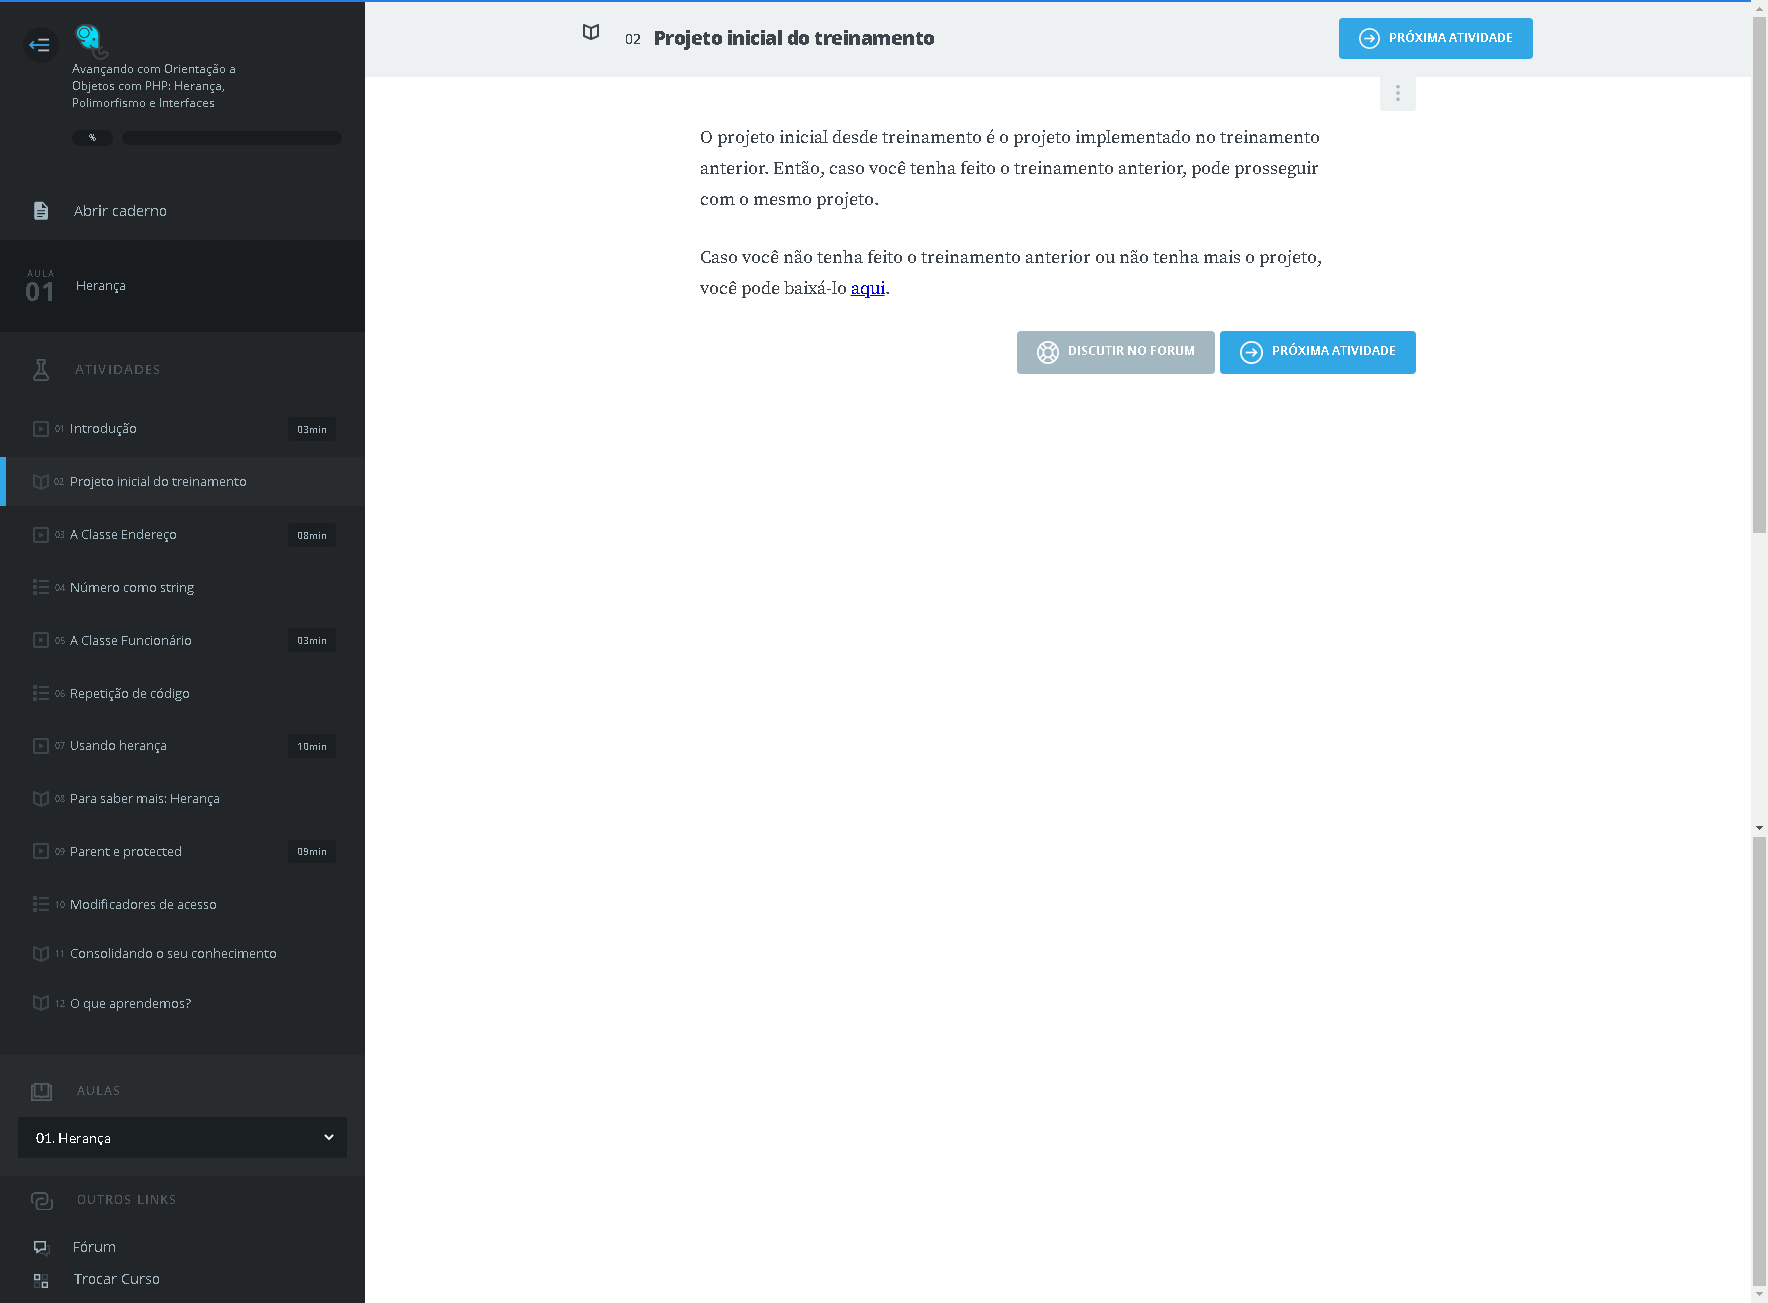Open the three-dot options menu
The width and height of the screenshot is (1768, 1303).
[1397, 93]
